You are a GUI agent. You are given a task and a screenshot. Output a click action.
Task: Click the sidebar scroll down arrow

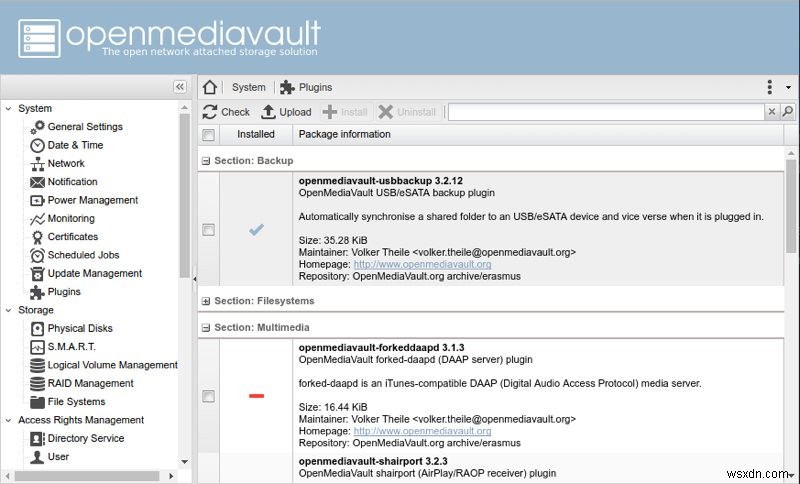click(x=185, y=462)
